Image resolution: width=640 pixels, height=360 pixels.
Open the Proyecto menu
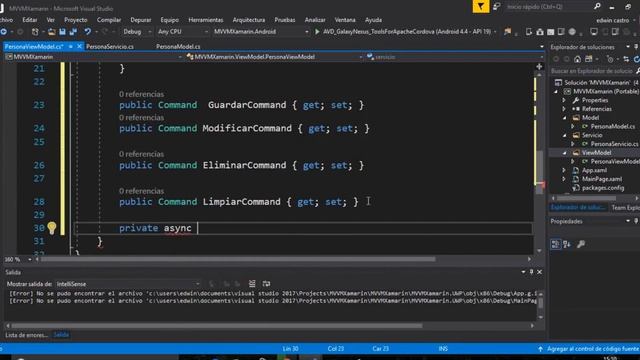[x=76, y=20]
